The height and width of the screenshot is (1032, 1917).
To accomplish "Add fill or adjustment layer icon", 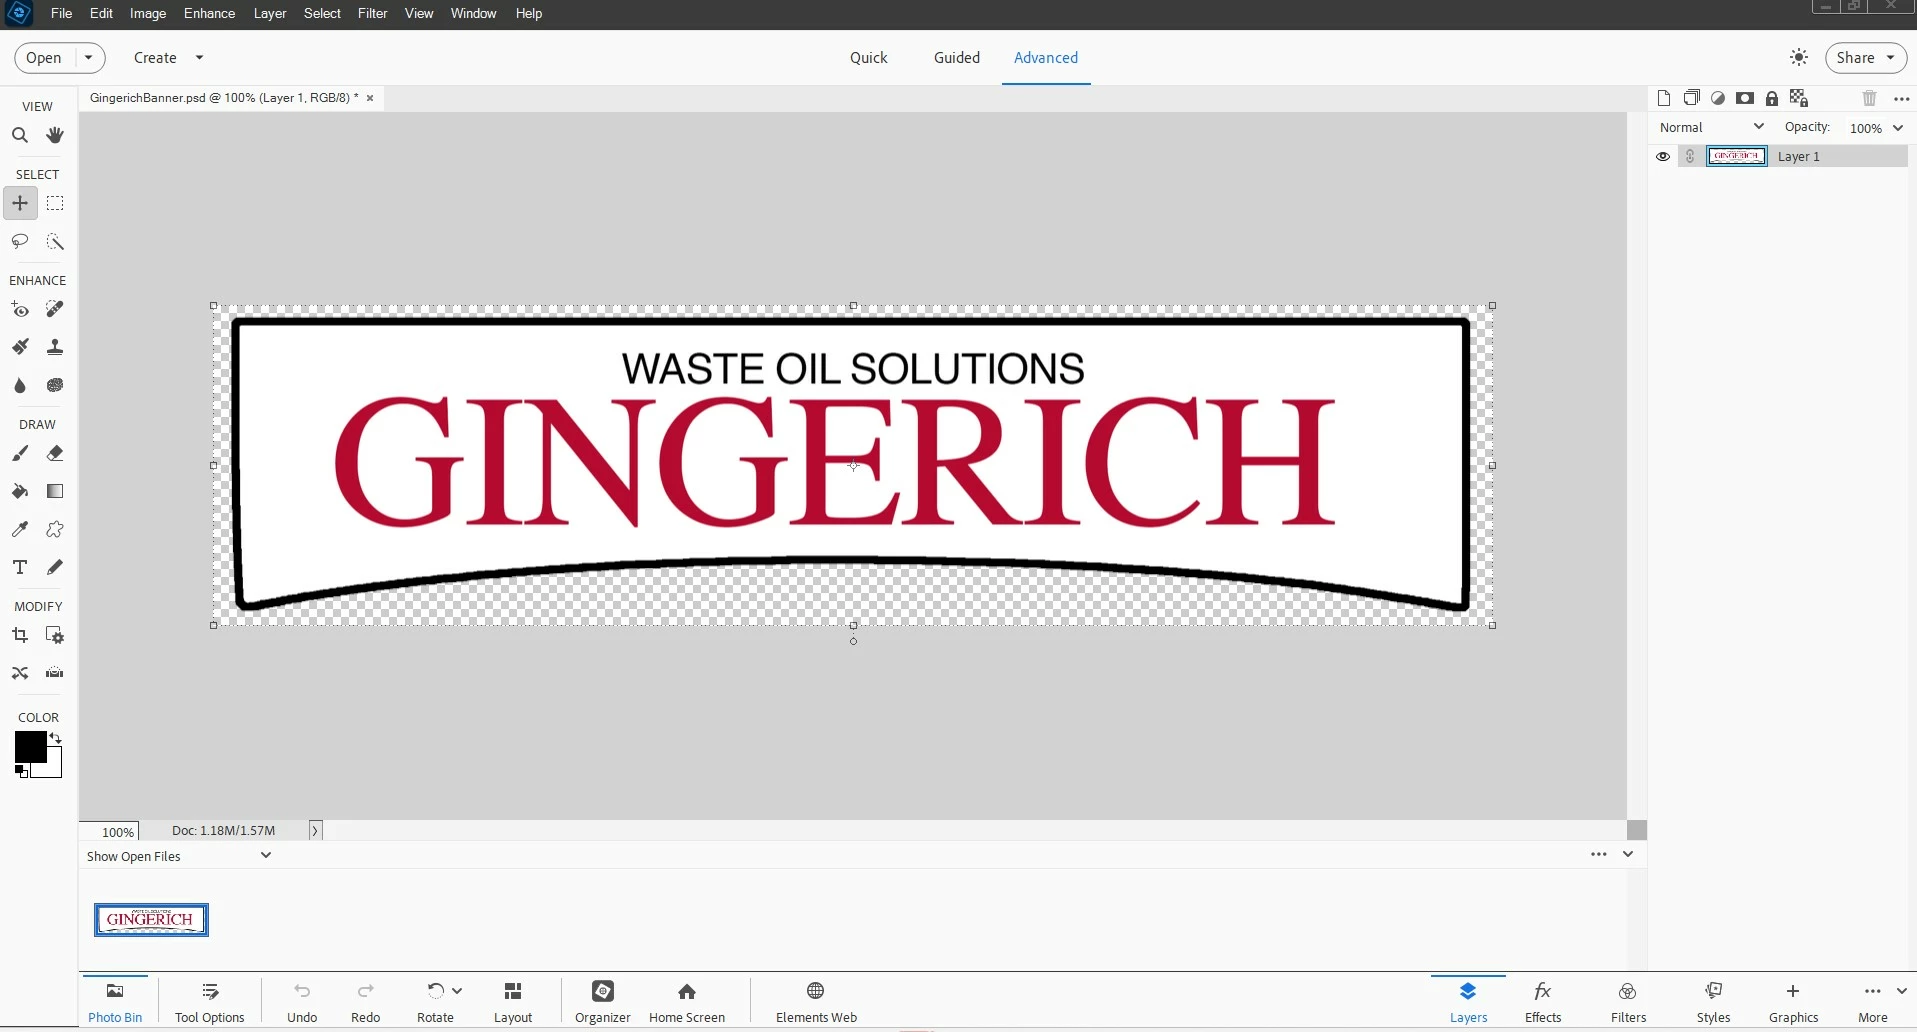I will click(1718, 98).
